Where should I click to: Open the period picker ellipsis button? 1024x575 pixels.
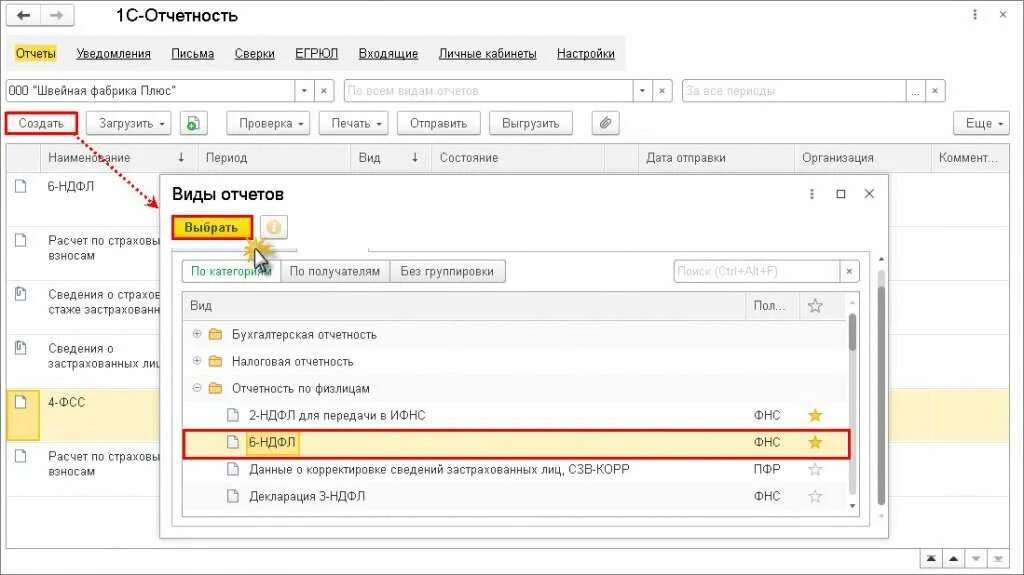click(x=916, y=91)
